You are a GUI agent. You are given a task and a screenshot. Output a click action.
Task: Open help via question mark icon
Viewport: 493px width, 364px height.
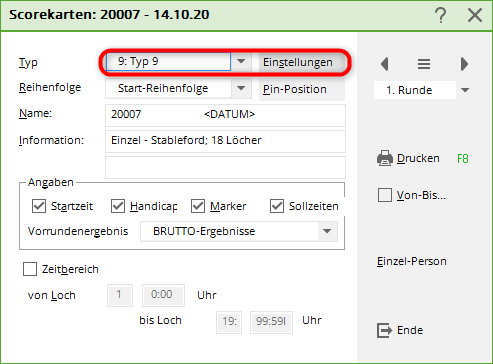[441, 15]
